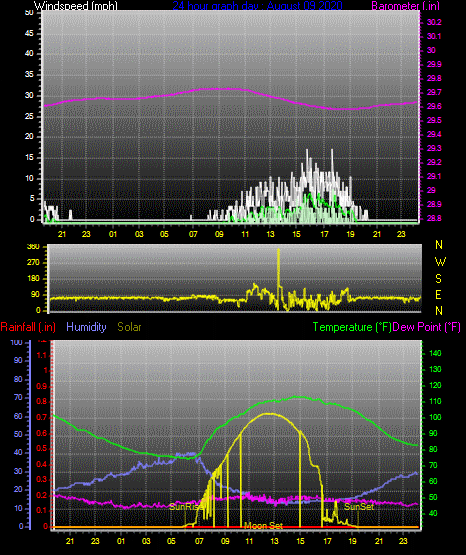Viewport: 466px width, 555px height.
Task: Click "15" on the windspeed axis
Action: [x=29, y=158]
